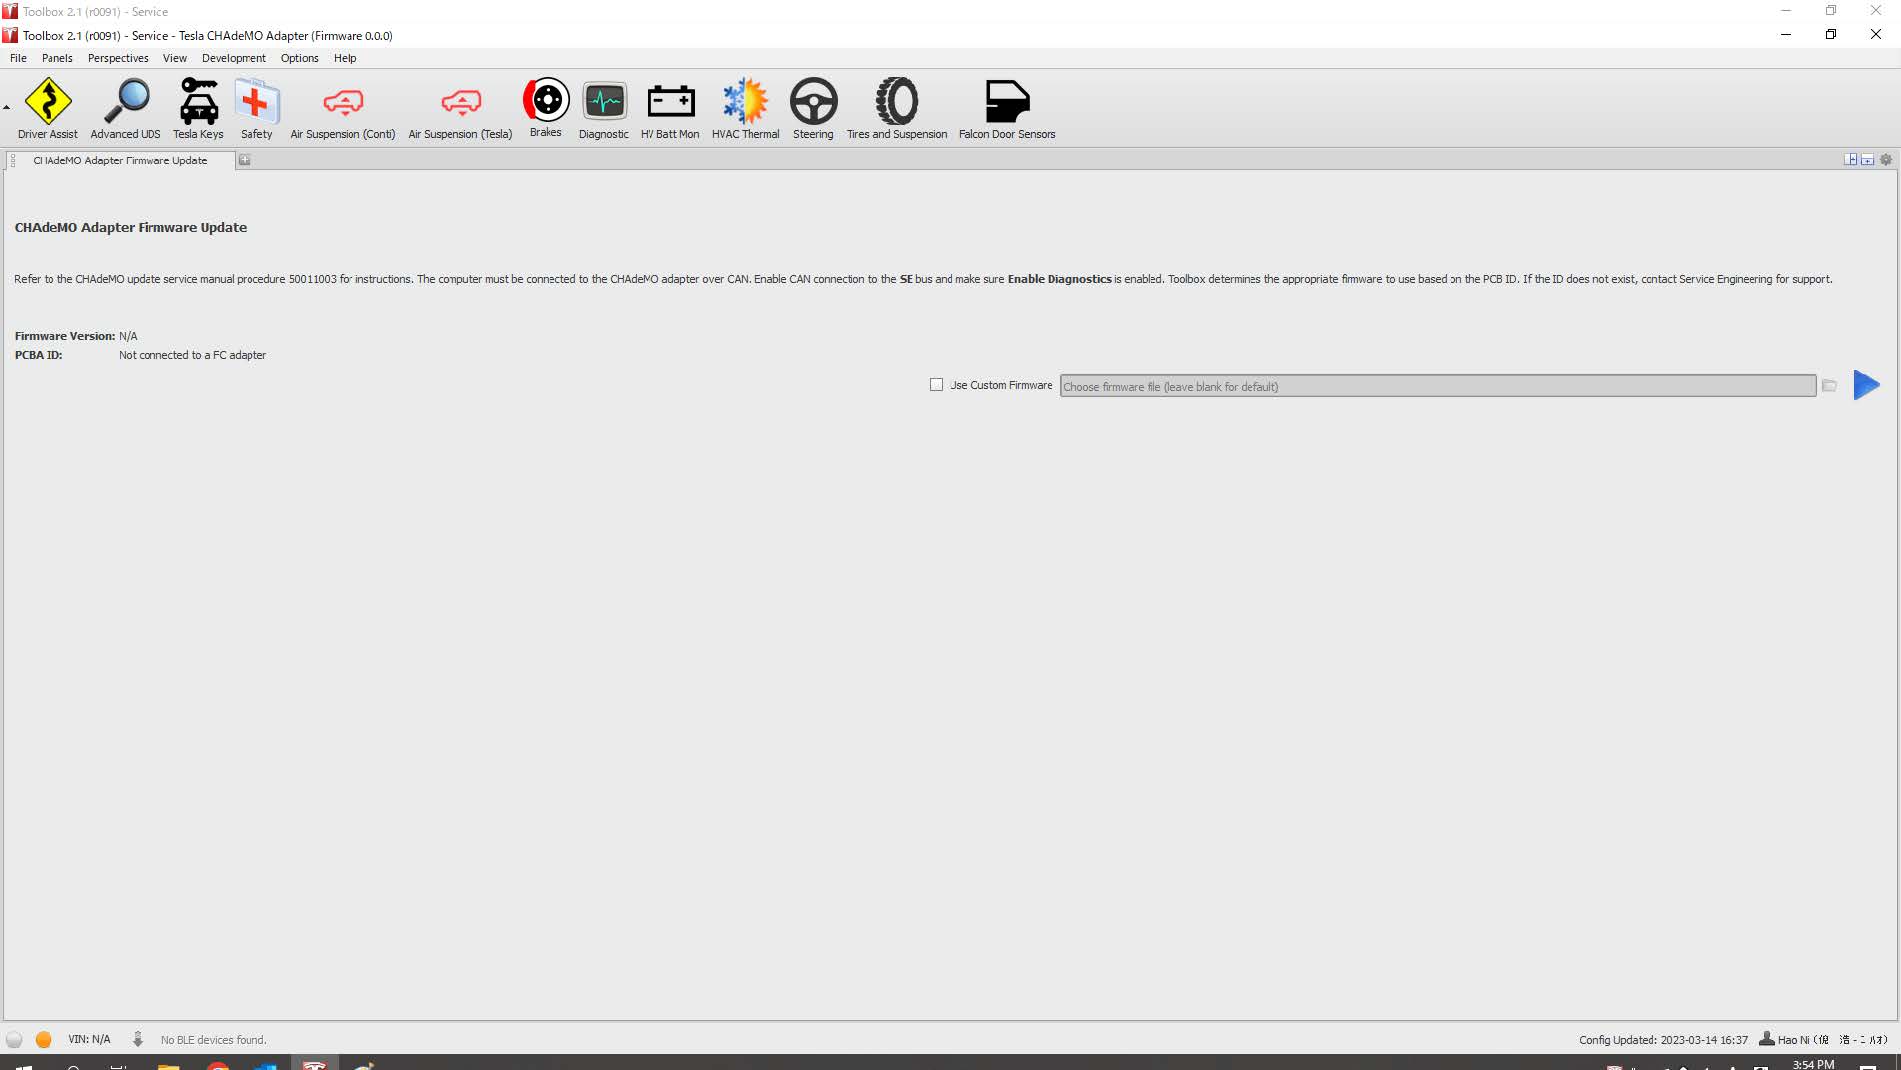Open the Safety toolbar icon
Screen dimensions: 1901x1070
[x=256, y=108]
